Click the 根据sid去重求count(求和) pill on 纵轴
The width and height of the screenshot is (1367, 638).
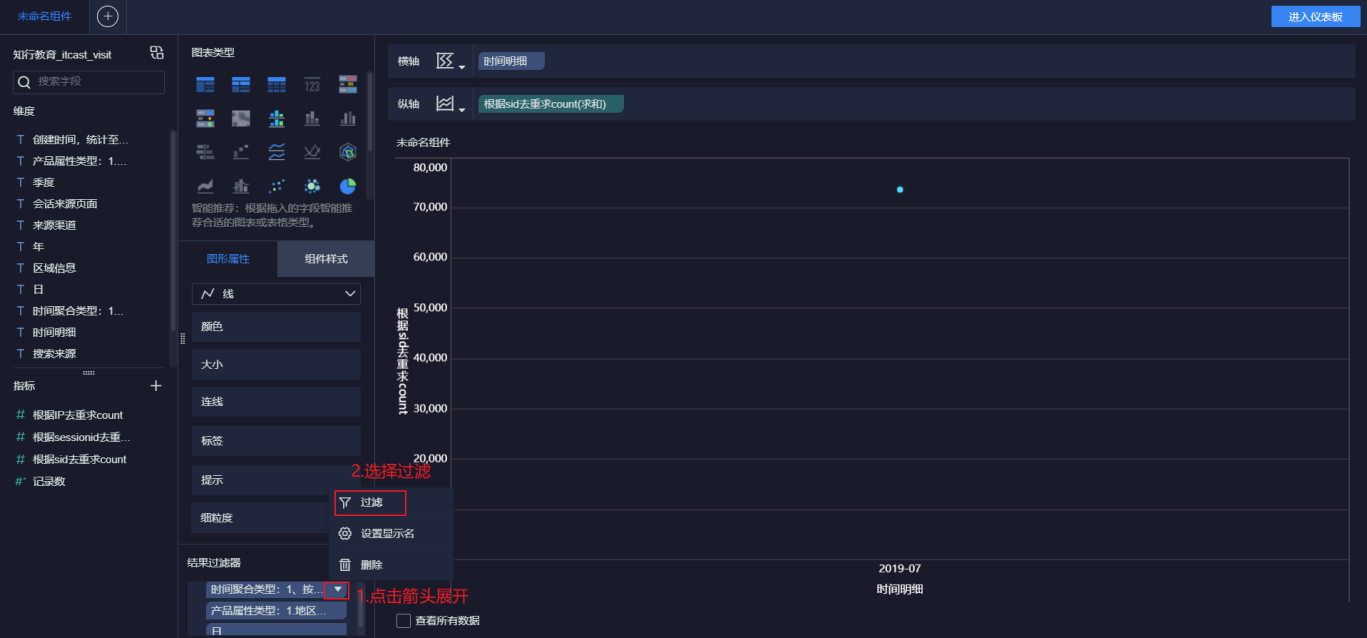551,104
